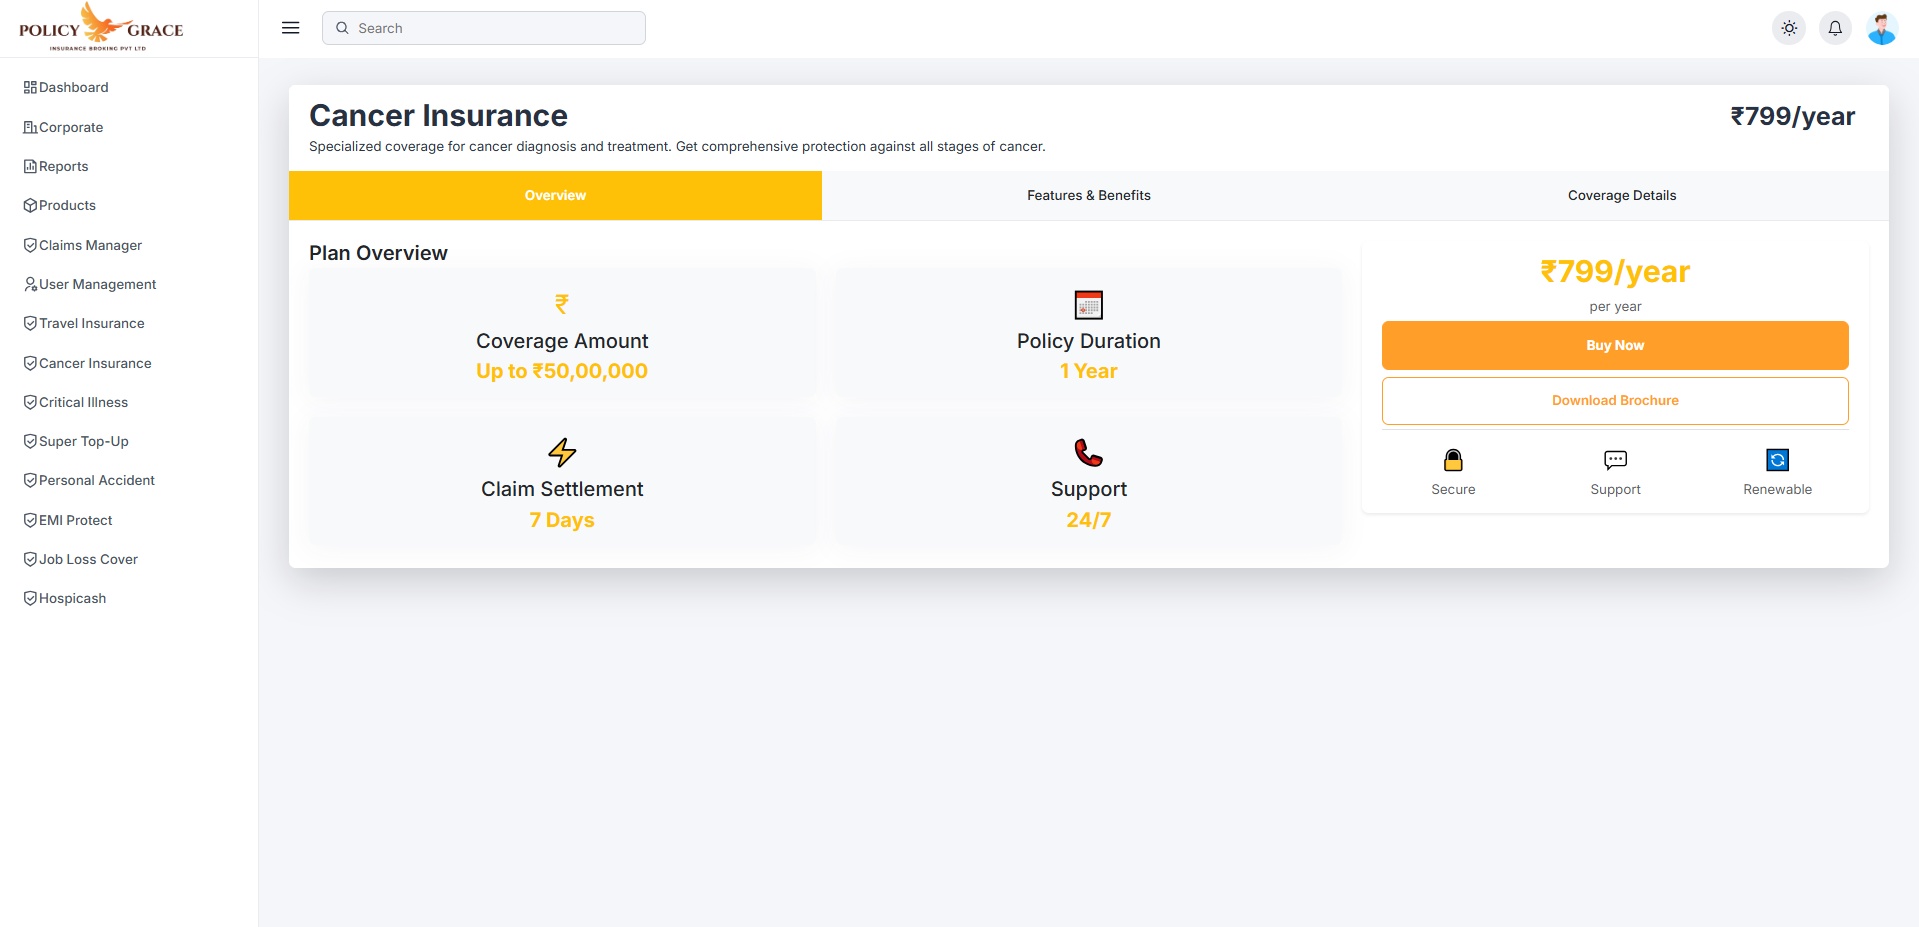Click Download Brochure button
The image size is (1919, 927).
[1614, 401]
